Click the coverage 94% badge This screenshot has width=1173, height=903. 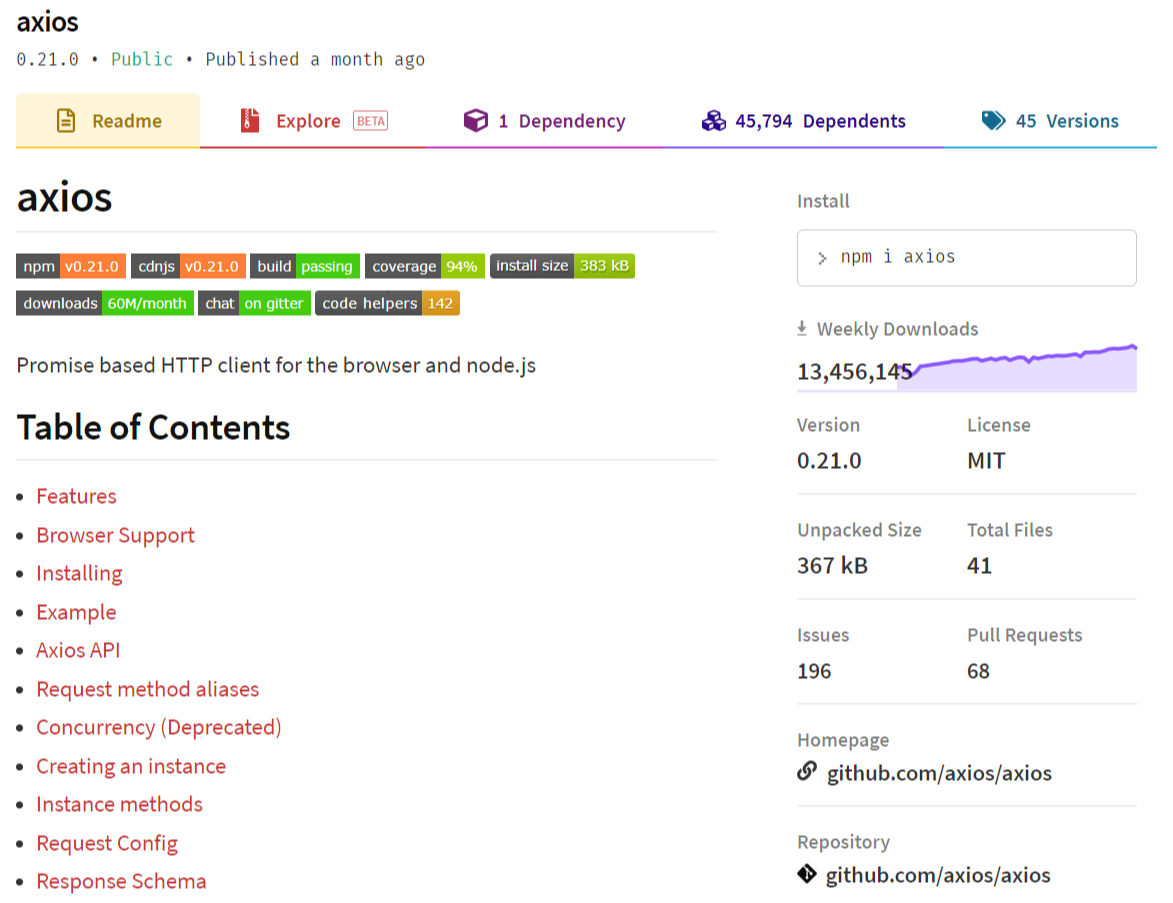pos(425,266)
